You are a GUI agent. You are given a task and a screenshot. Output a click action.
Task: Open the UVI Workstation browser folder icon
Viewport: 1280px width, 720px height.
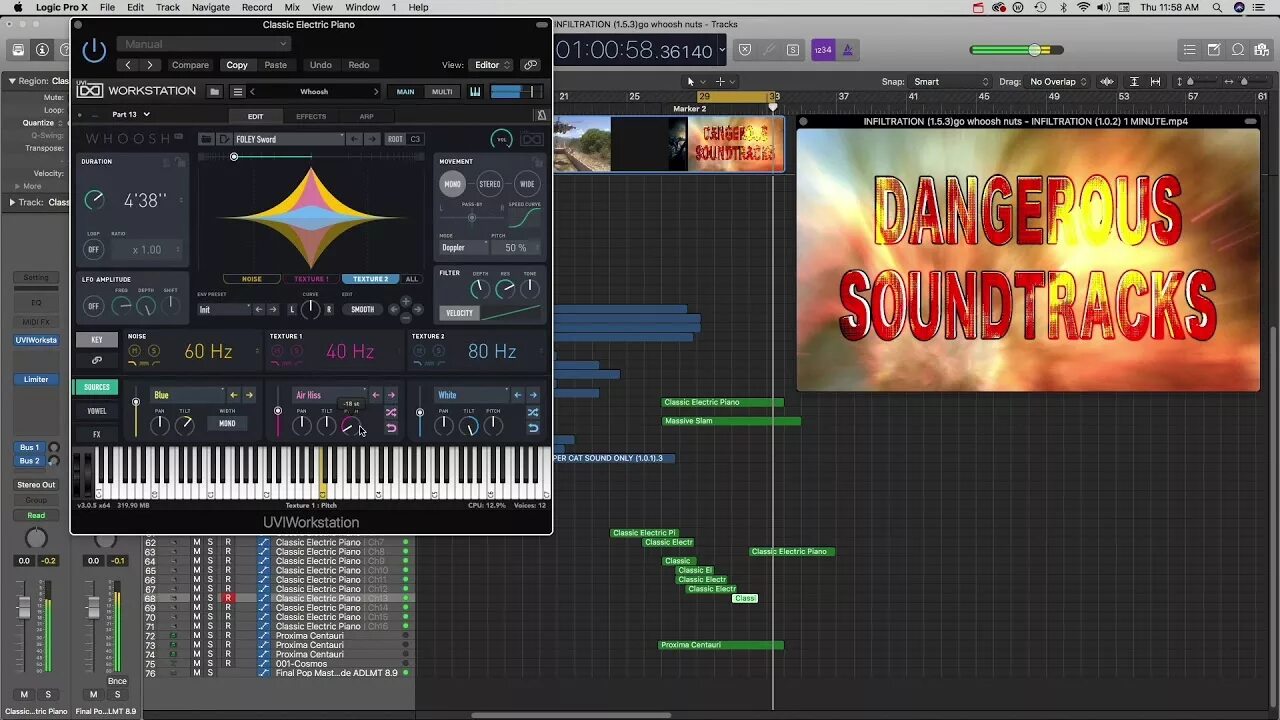point(214,91)
